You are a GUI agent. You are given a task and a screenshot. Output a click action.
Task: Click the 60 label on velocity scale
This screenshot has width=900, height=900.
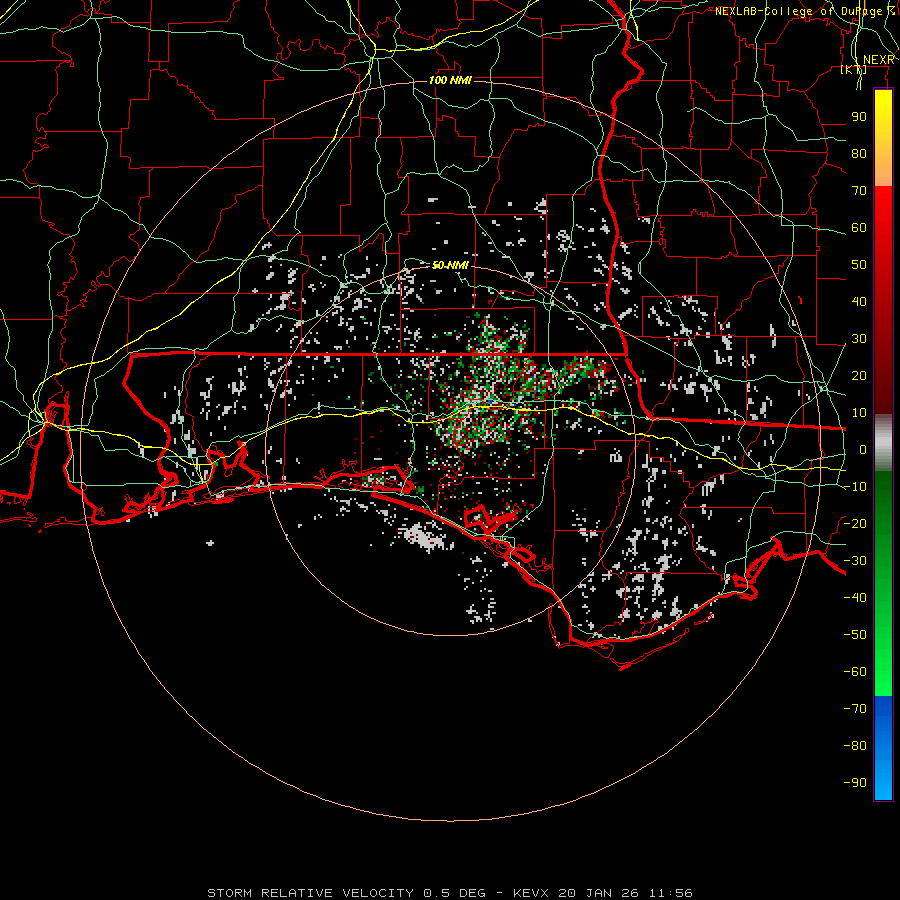coord(859,227)
